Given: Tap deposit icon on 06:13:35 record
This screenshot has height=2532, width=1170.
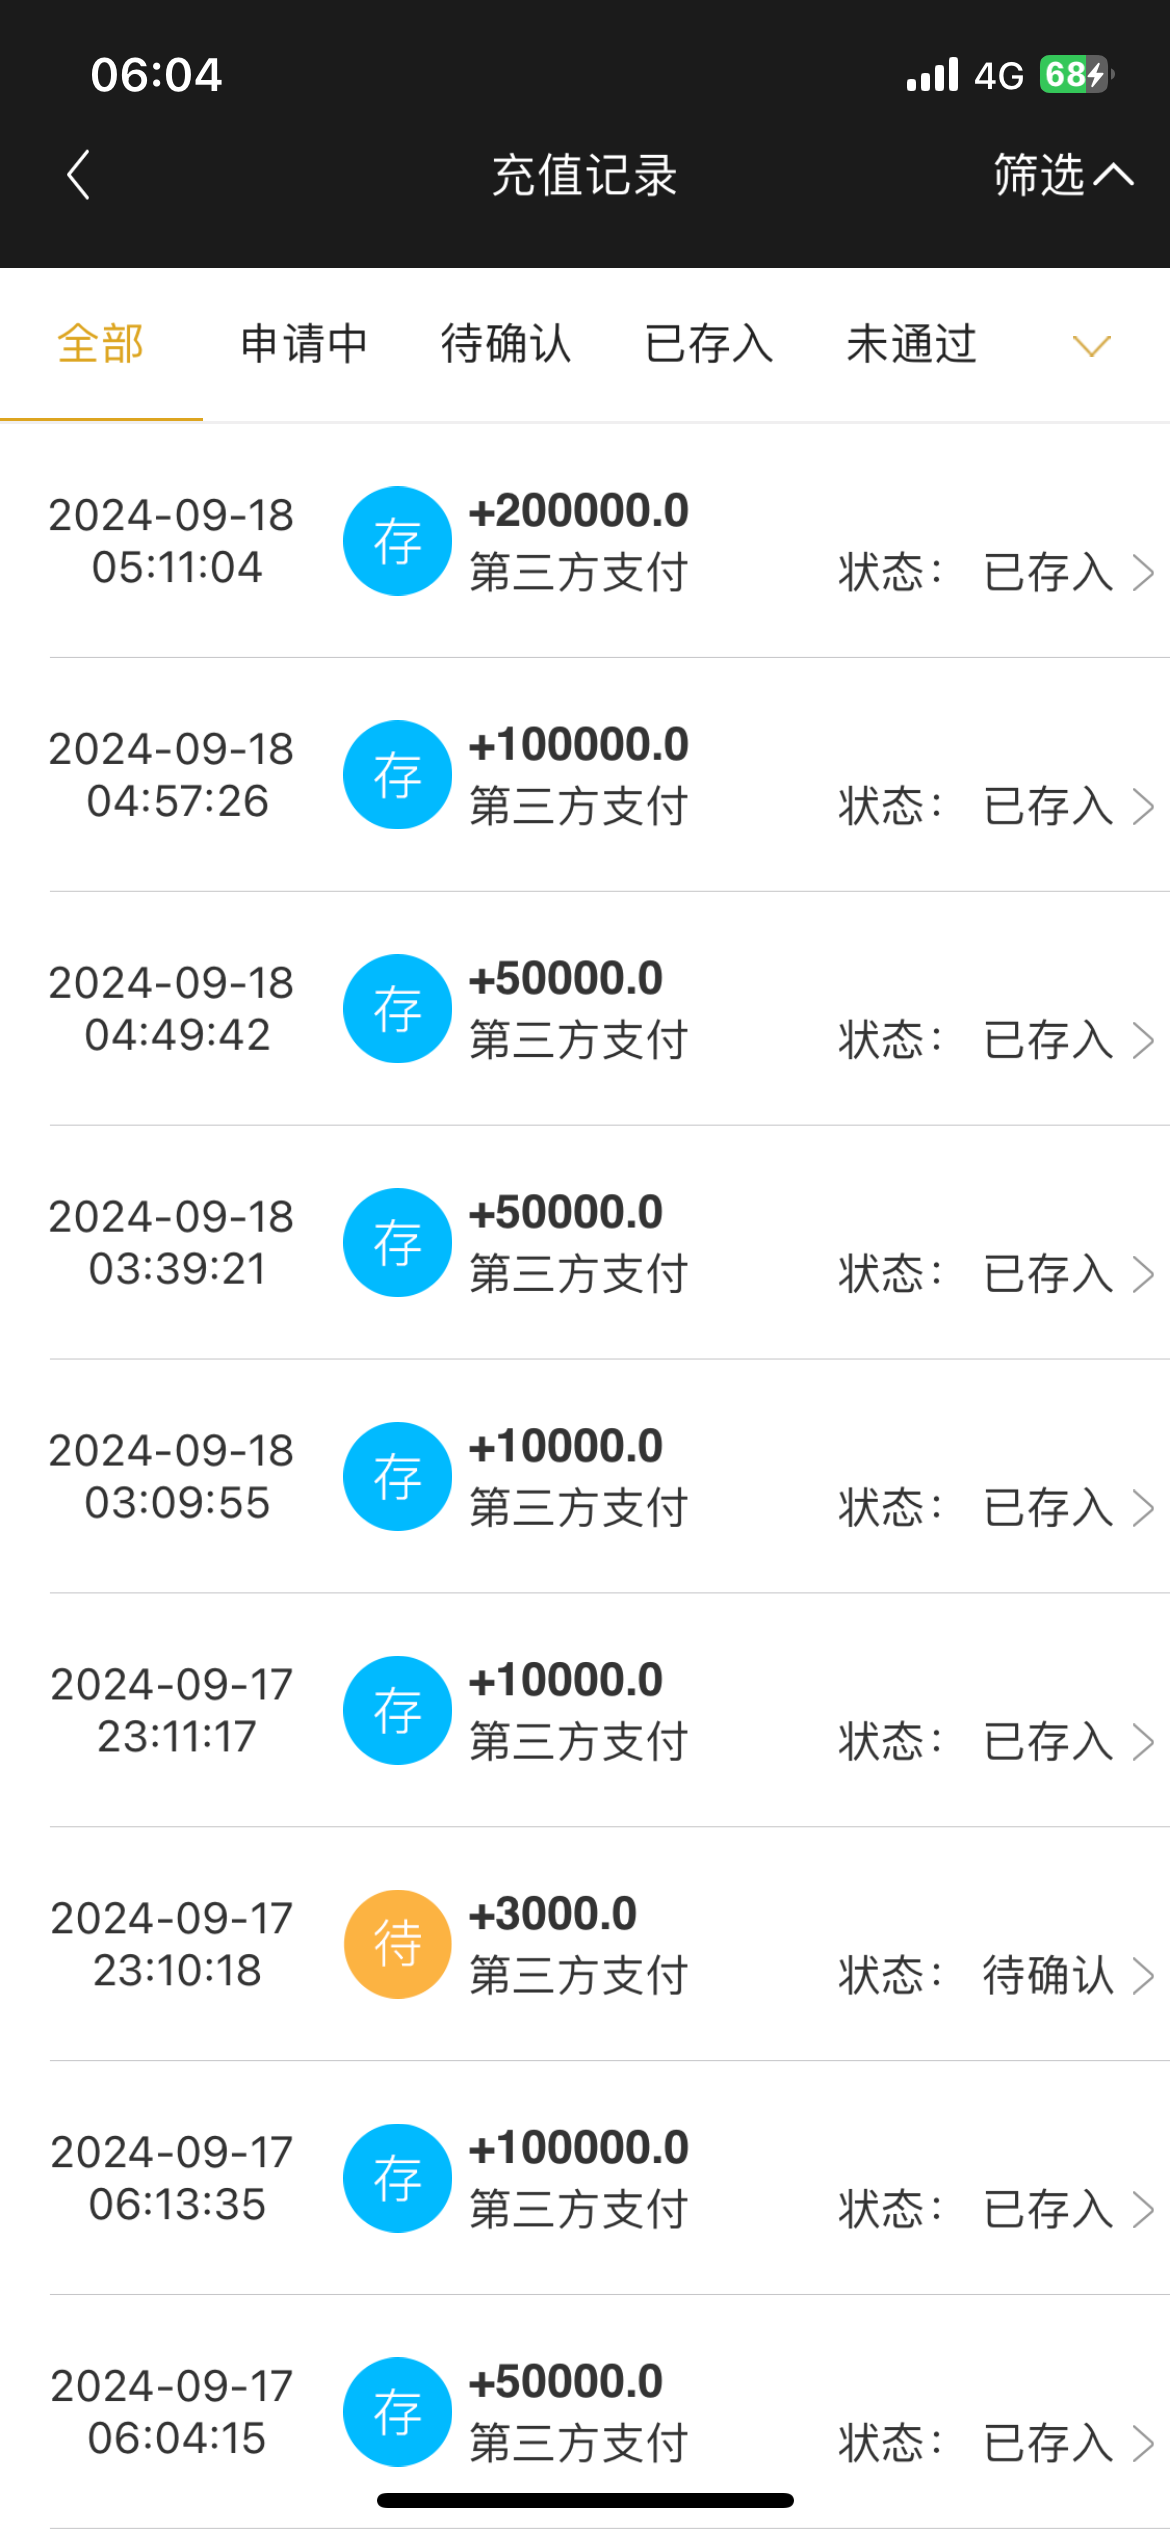Looking at the screenshot, I should pyautogui.click(x=398, y=2178).
